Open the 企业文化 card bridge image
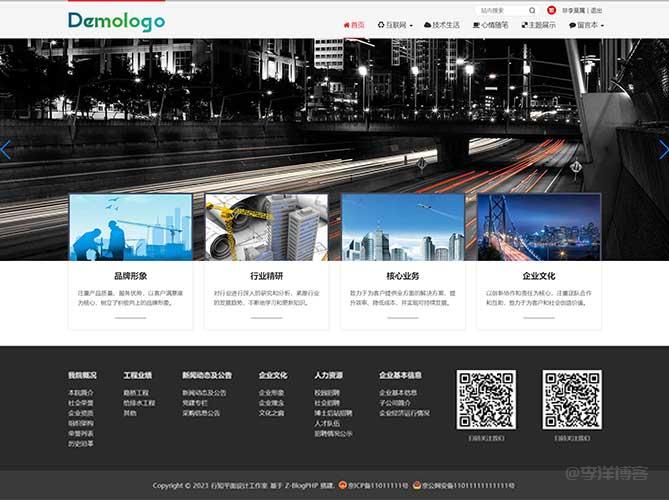 [x=538, y=227]
